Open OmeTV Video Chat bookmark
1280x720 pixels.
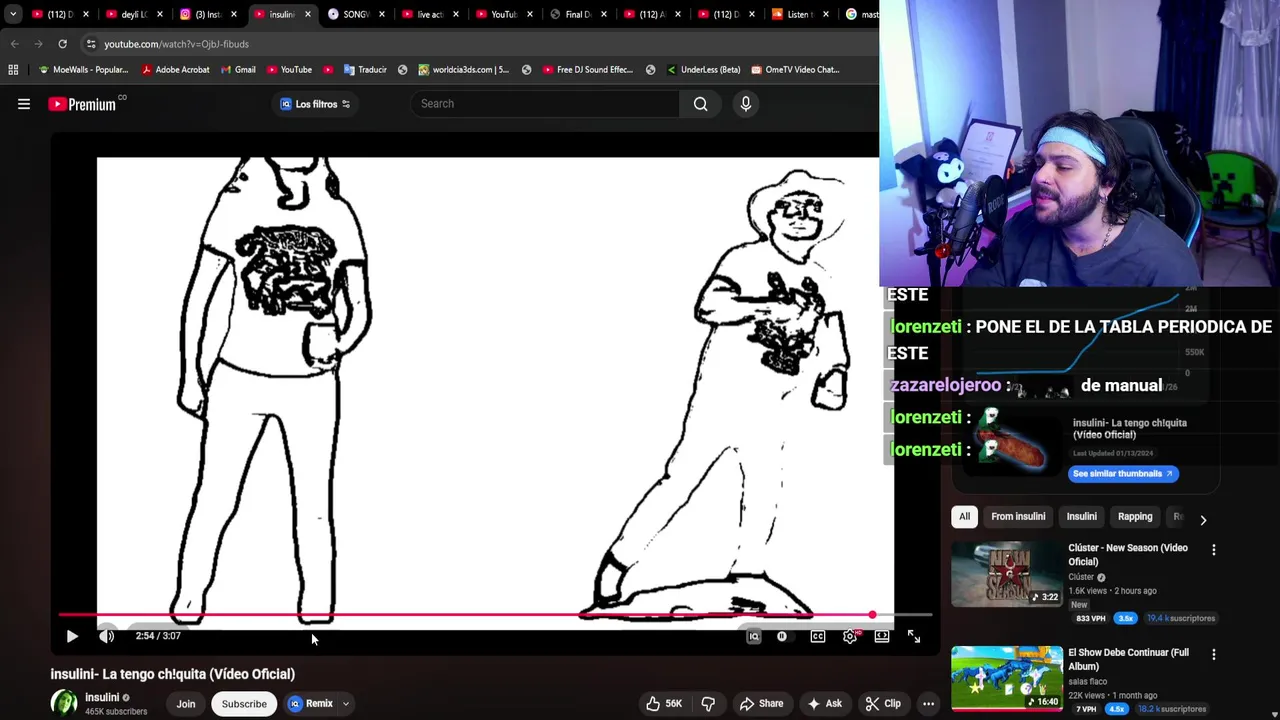click(x=794, y=70)
